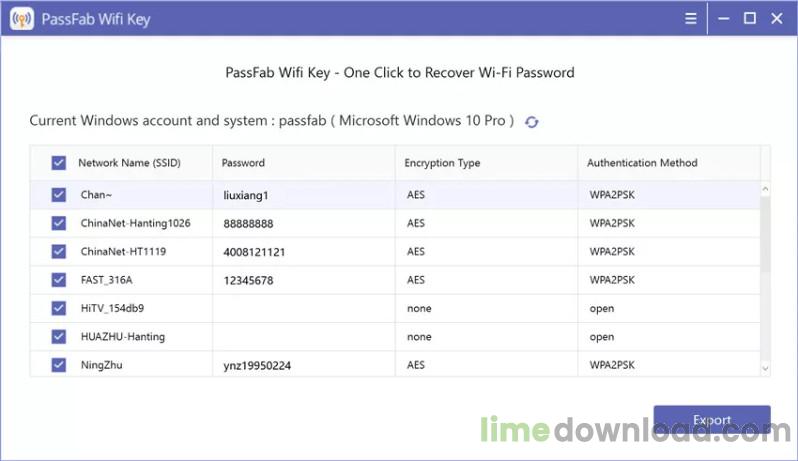The image size is (798, 461).
Task: Deselect the FAST_316A network checkbox
Action: tap(58, 280)
